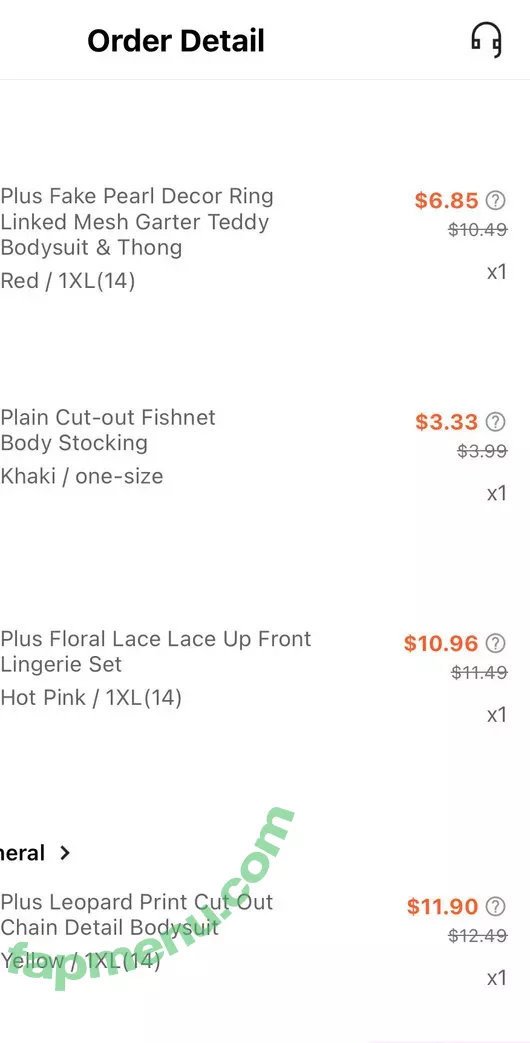Expand the store chevron above Leopard Bodysuit
530x1043 pixels.
click(65, 853)
